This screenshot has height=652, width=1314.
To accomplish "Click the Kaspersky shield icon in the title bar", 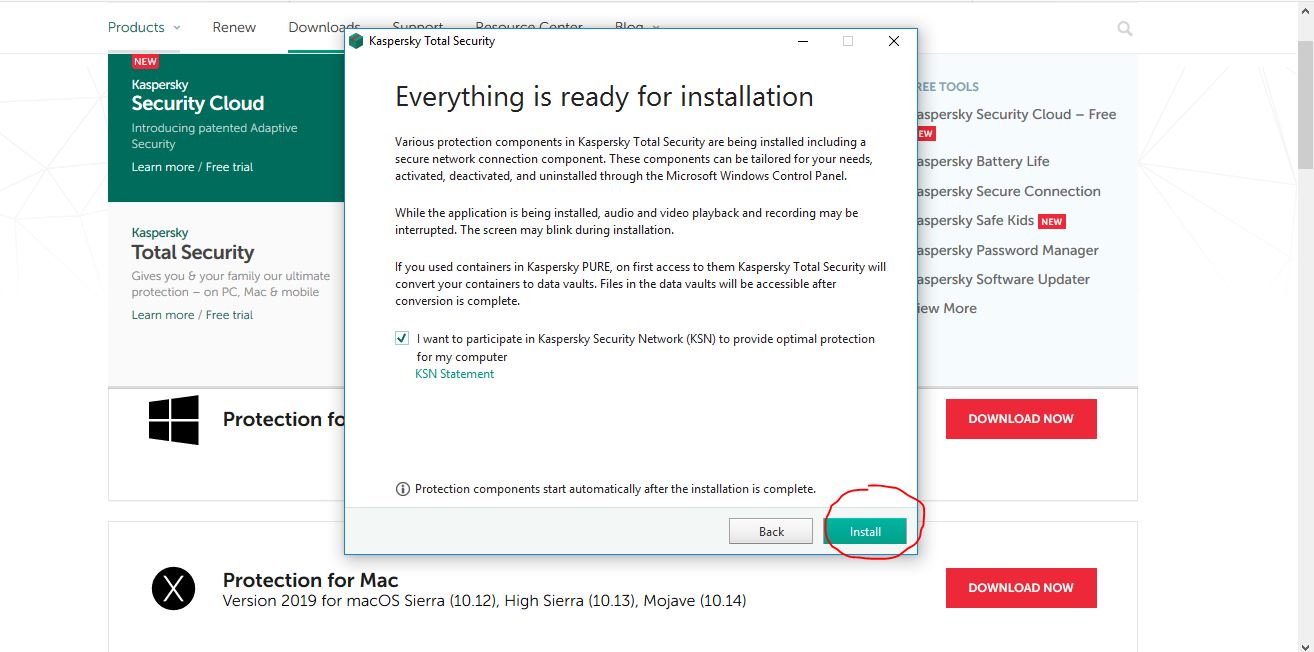I will click(356, 41).
